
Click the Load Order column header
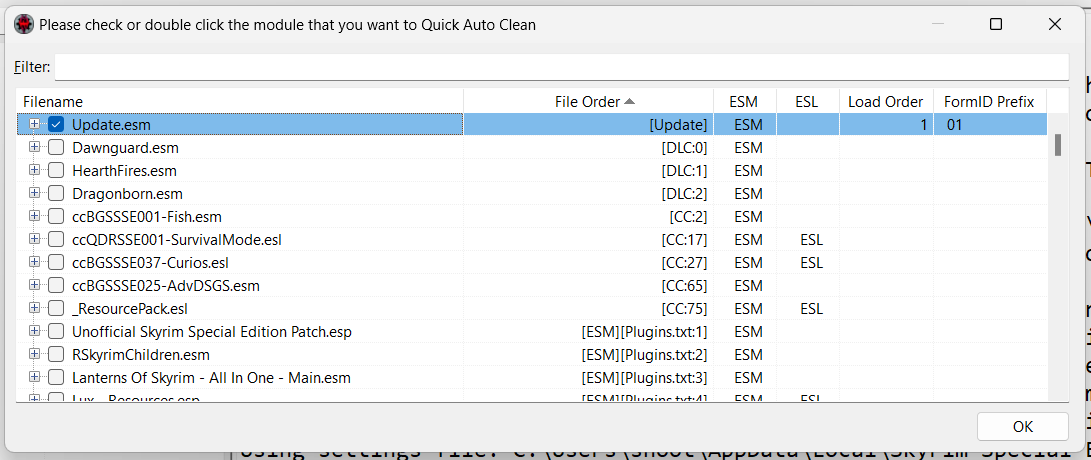pos(886,102)
